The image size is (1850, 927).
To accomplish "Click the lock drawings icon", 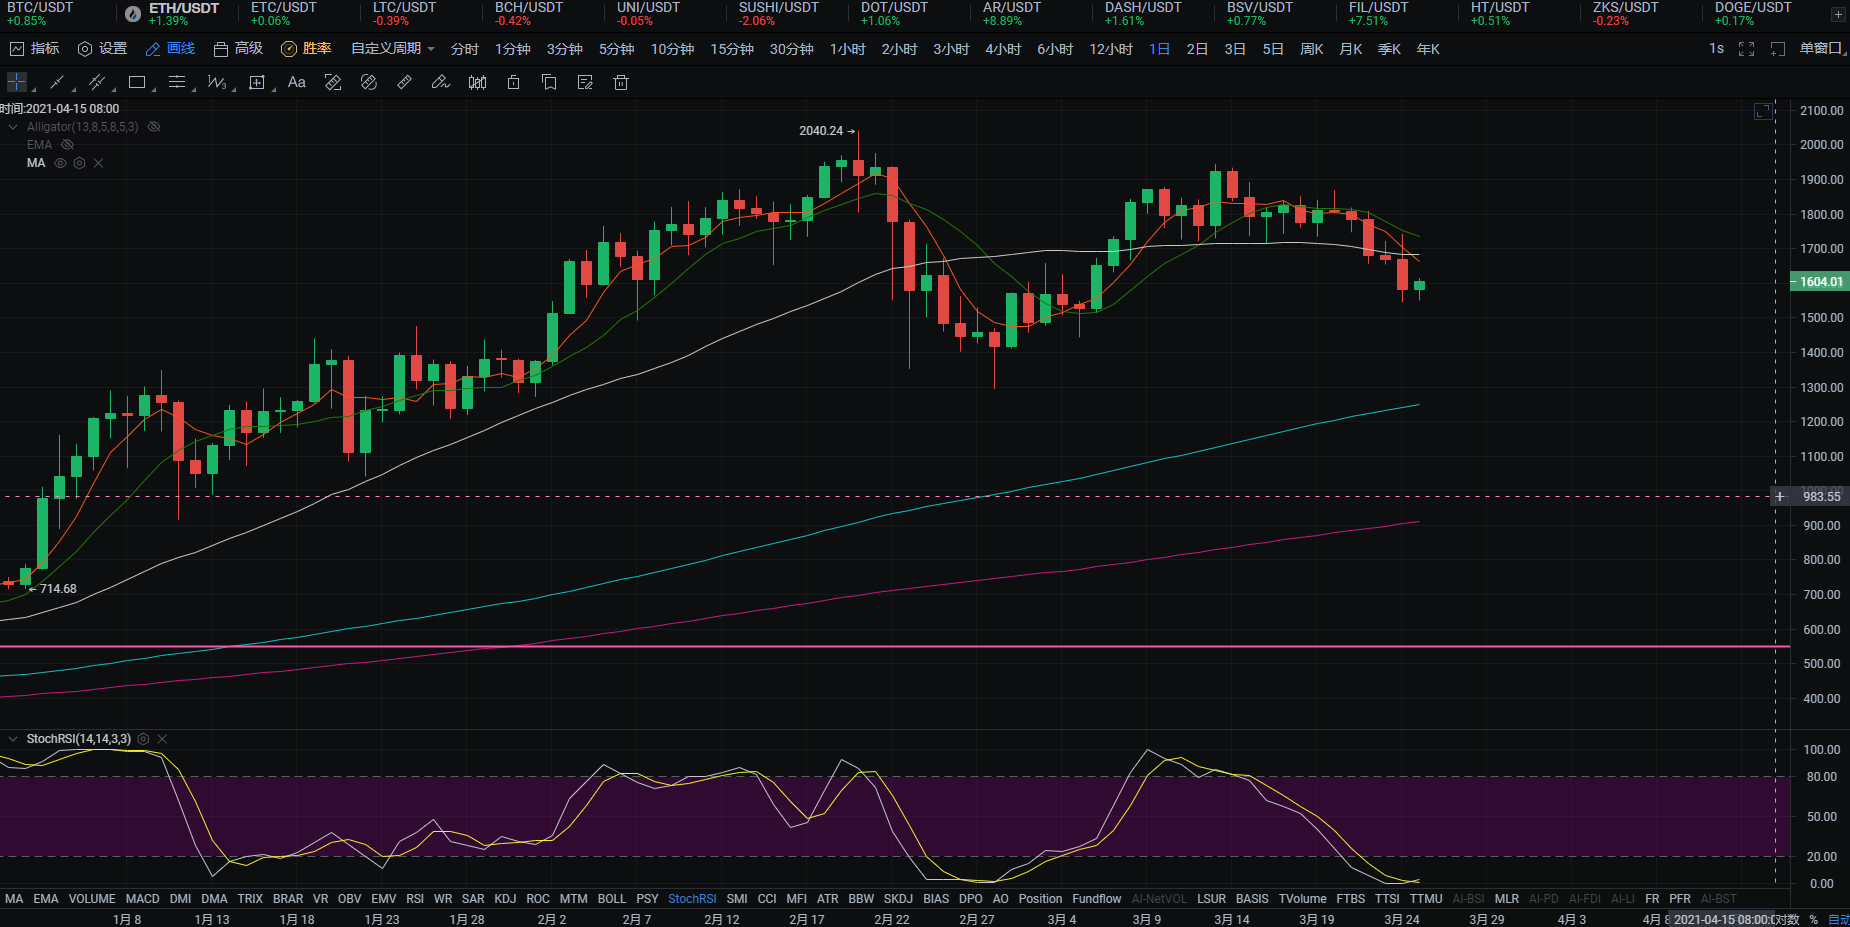I will 513,82.
